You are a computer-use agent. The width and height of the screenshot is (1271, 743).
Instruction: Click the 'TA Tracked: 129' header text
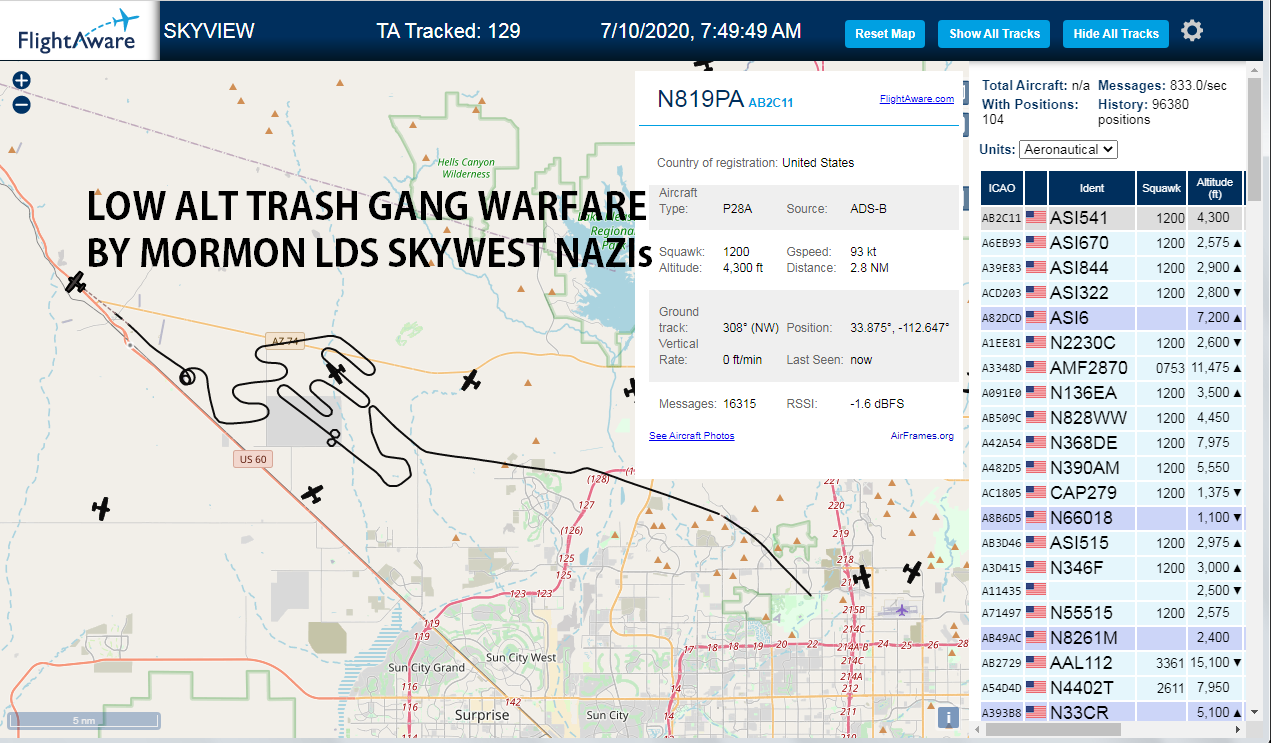click(x=448, y=31)
